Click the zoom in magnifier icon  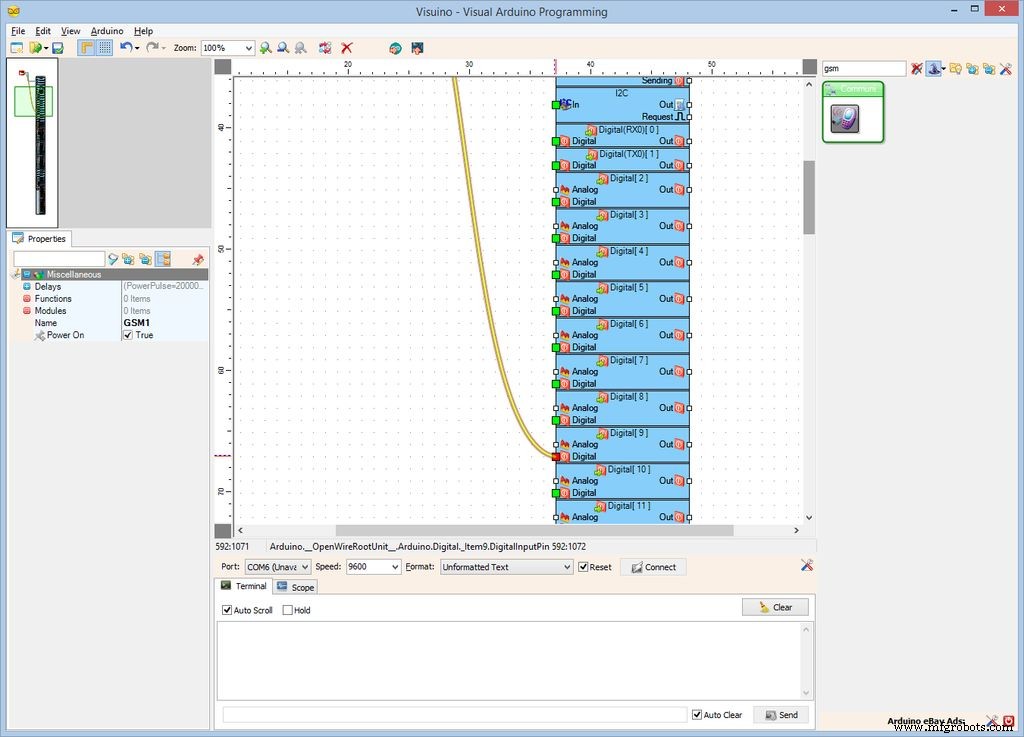(265, 48)
